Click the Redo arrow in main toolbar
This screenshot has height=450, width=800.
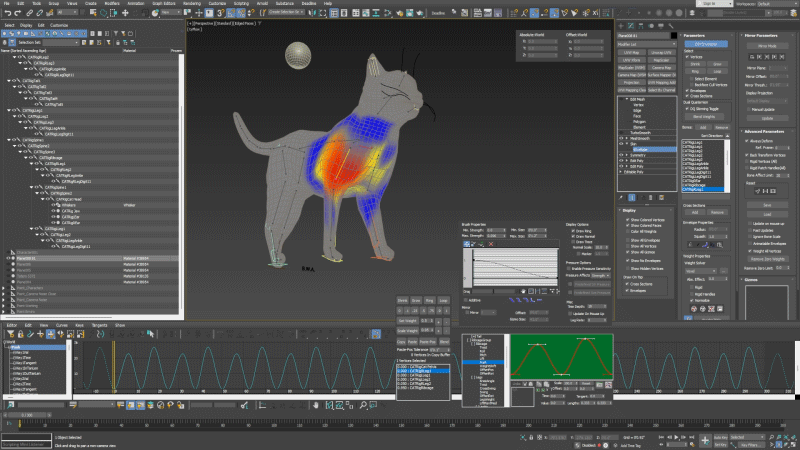(x=18, y=13)
